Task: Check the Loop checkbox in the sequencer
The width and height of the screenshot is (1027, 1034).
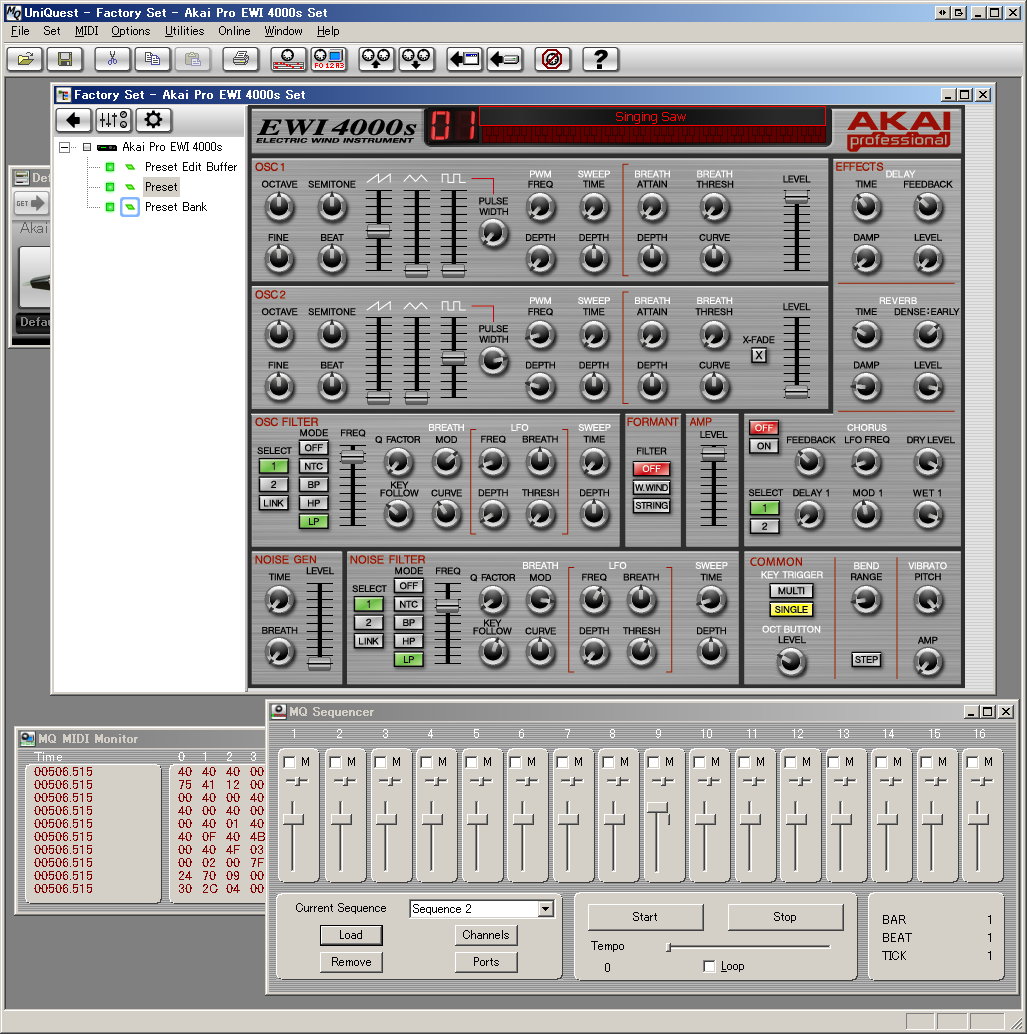Action: point(709,966)
